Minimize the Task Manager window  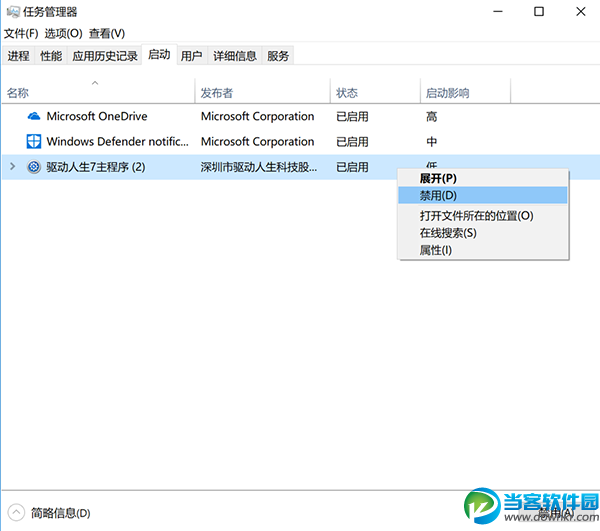click(497, 11)
